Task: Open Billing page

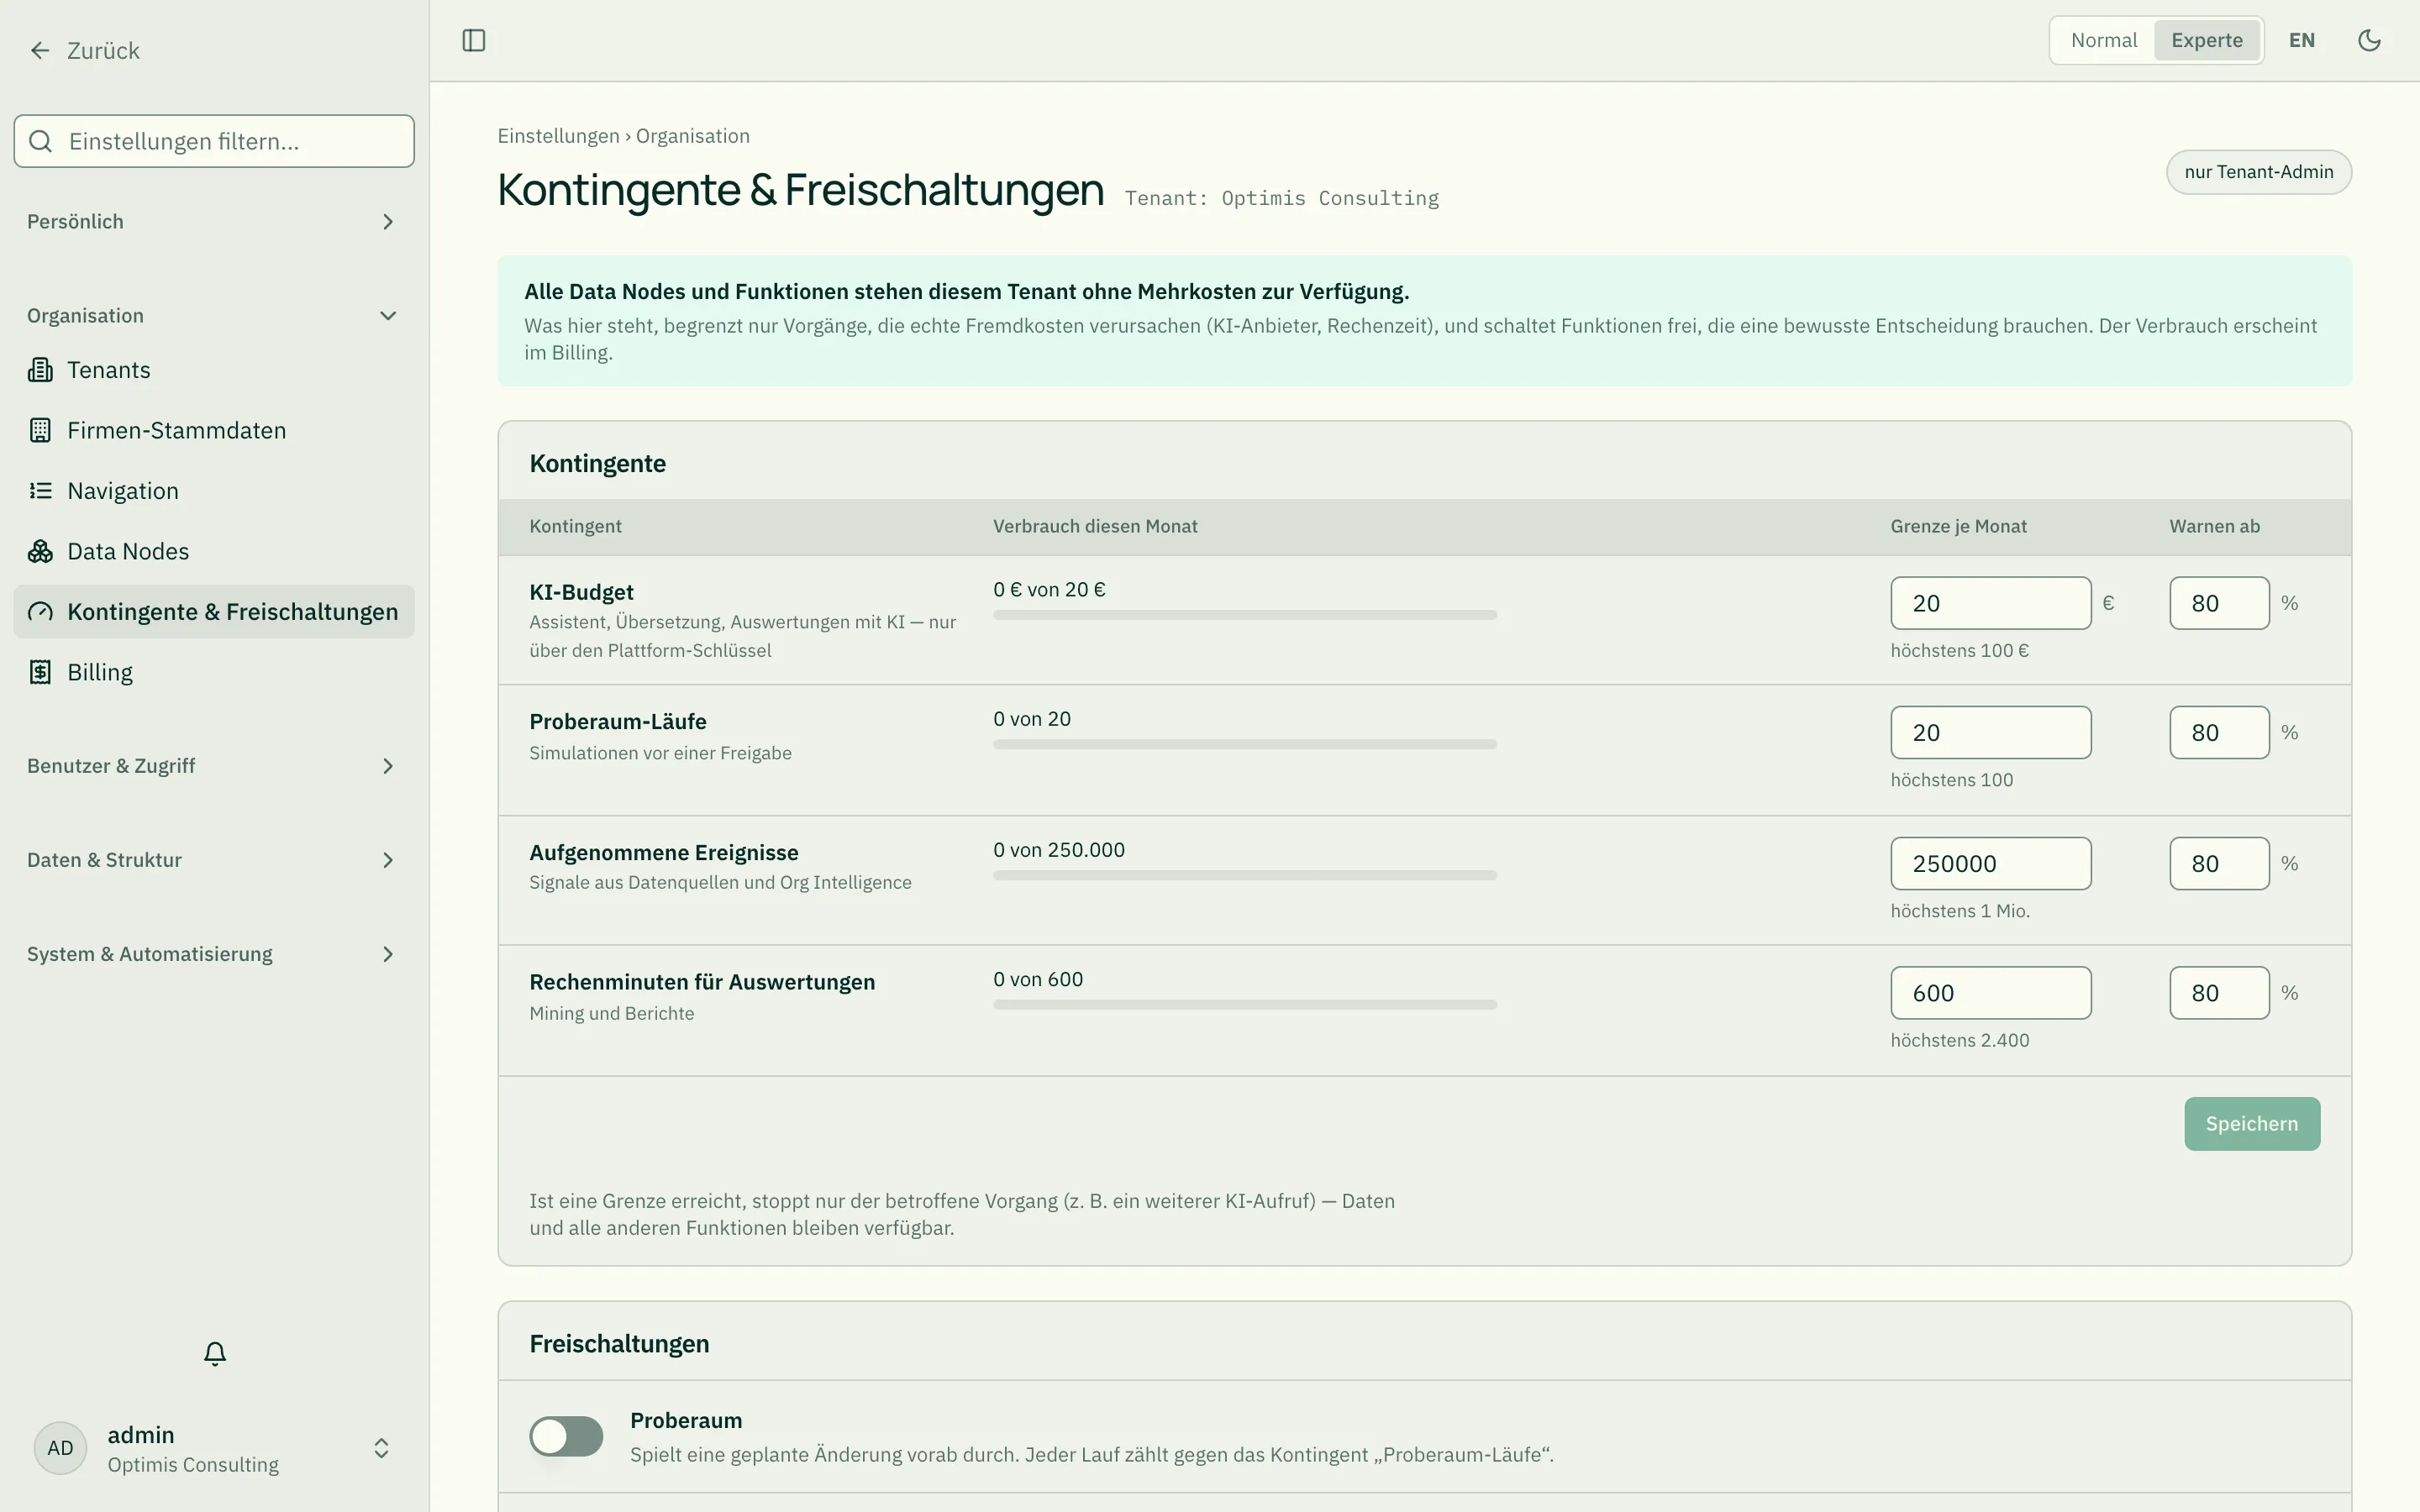Action: 213,672
